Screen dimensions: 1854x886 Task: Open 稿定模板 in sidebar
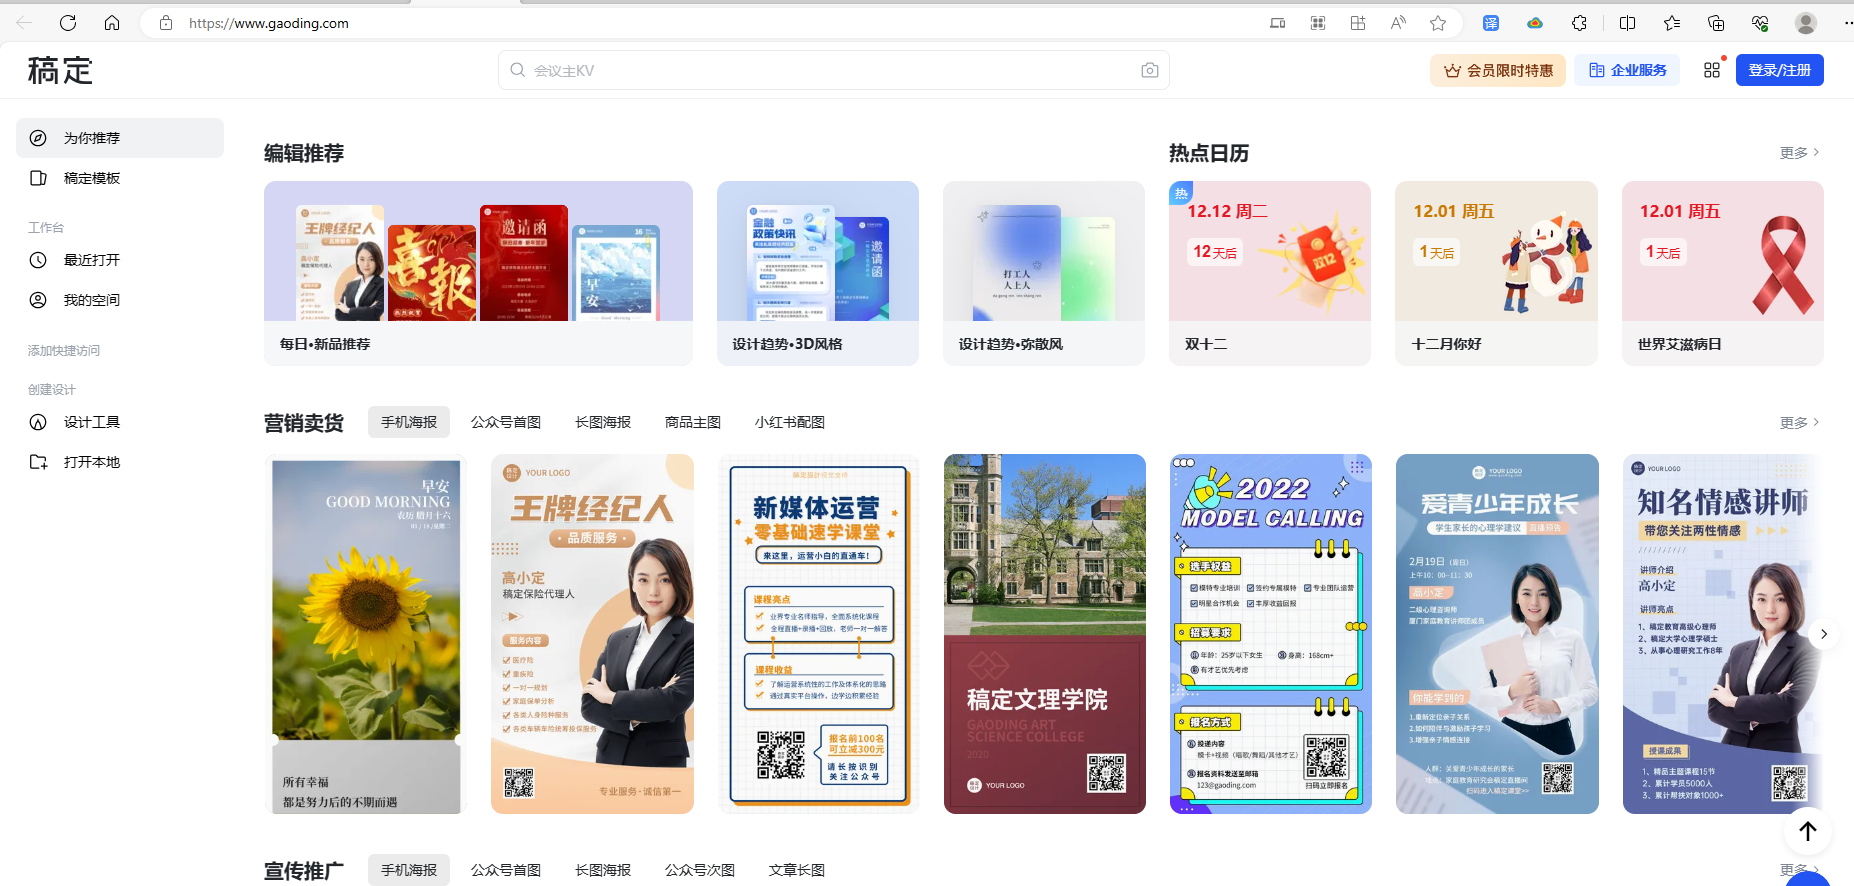tap(120, 178)
